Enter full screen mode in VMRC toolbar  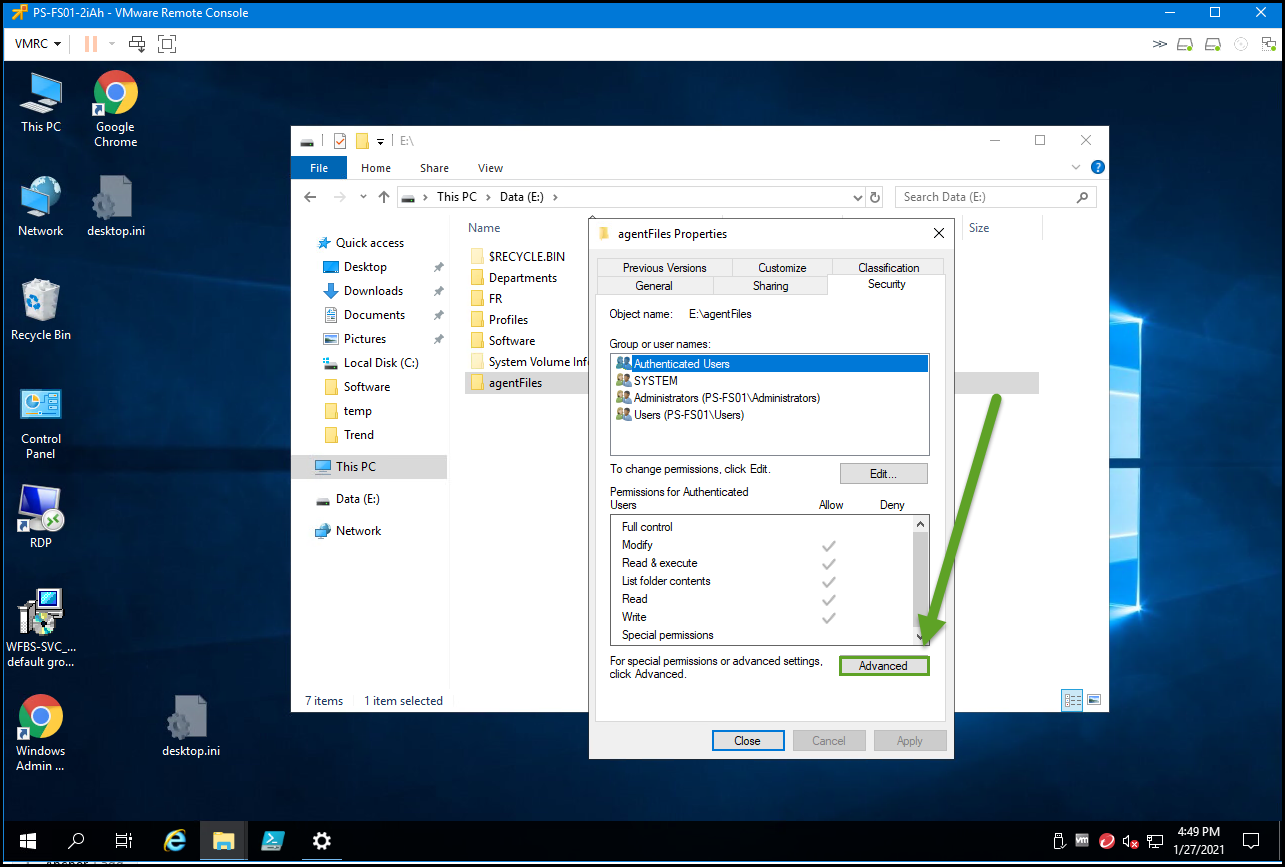pyautogui.click(x=167, y=44)
